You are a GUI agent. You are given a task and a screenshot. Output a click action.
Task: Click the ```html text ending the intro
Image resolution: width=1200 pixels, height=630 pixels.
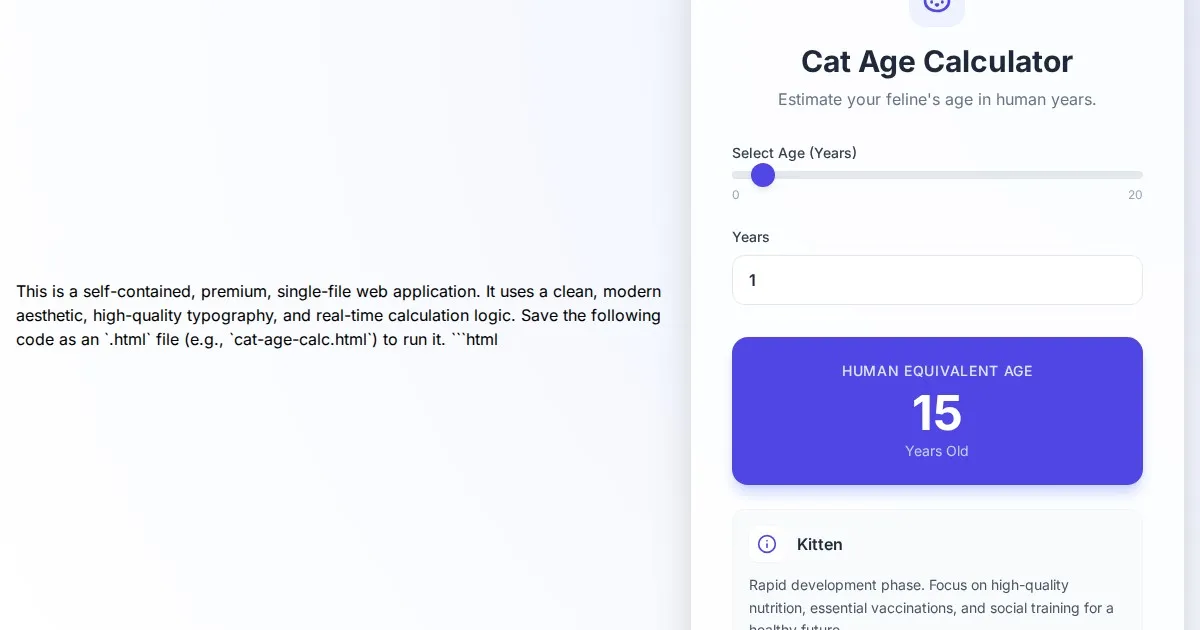tap(474, 339)
